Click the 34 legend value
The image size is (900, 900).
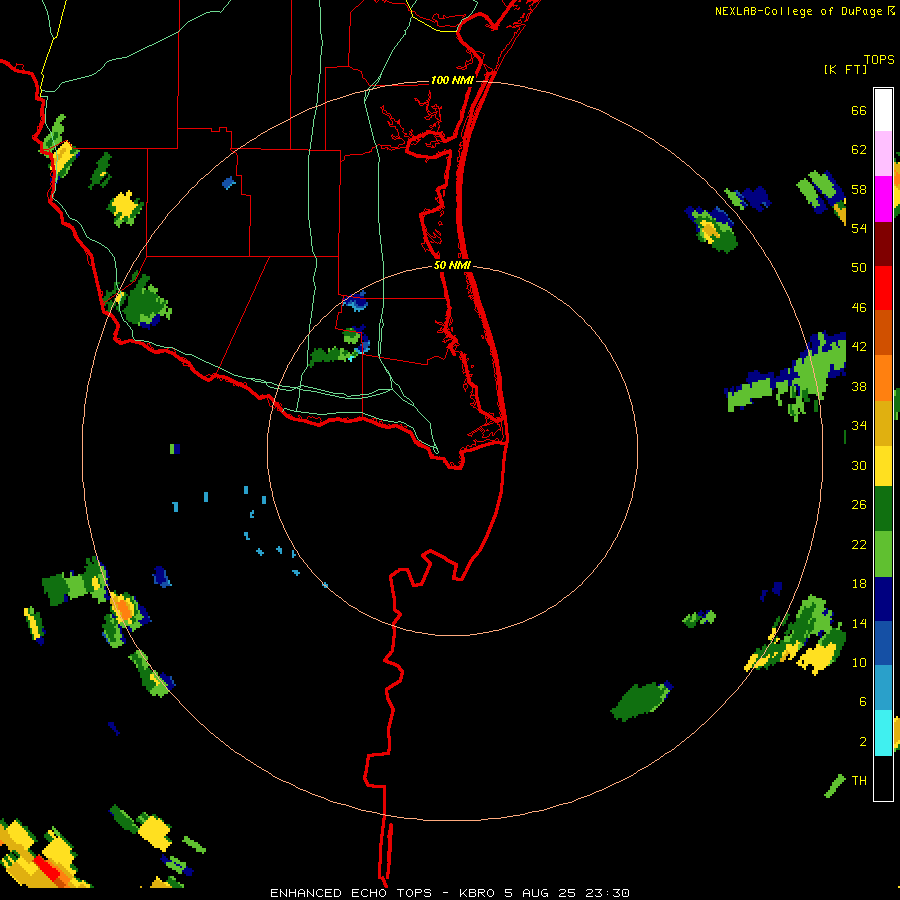click(859, 426)
